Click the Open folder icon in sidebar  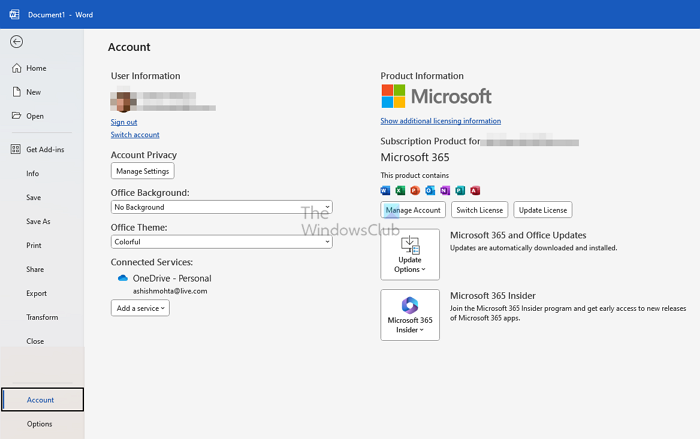[x=17, y=116]
